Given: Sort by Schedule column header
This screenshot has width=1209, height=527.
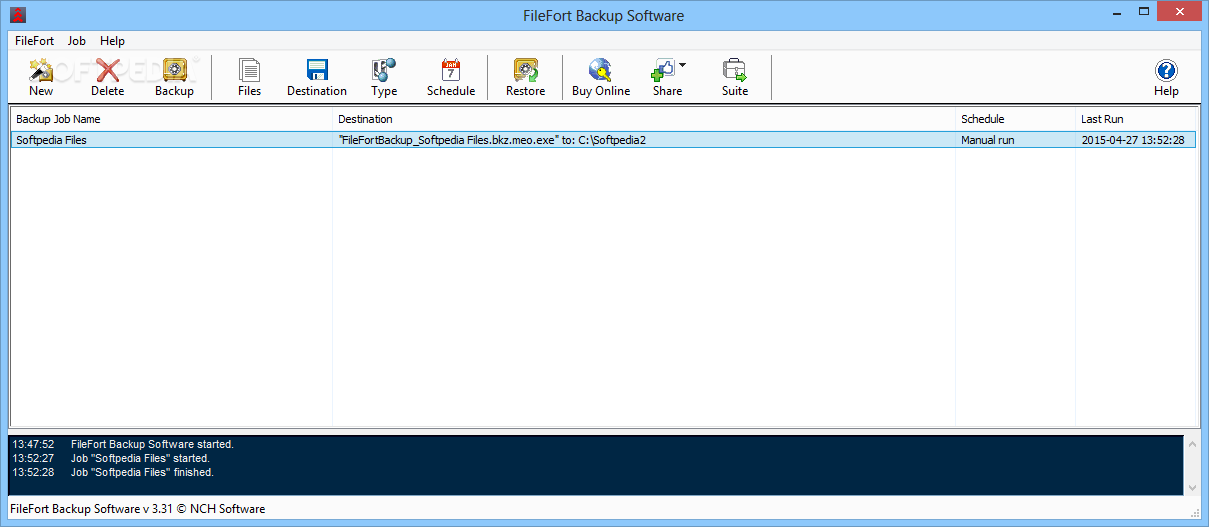Looking at the screenshot, I should pyautogui.click(x=1015, y=119).
